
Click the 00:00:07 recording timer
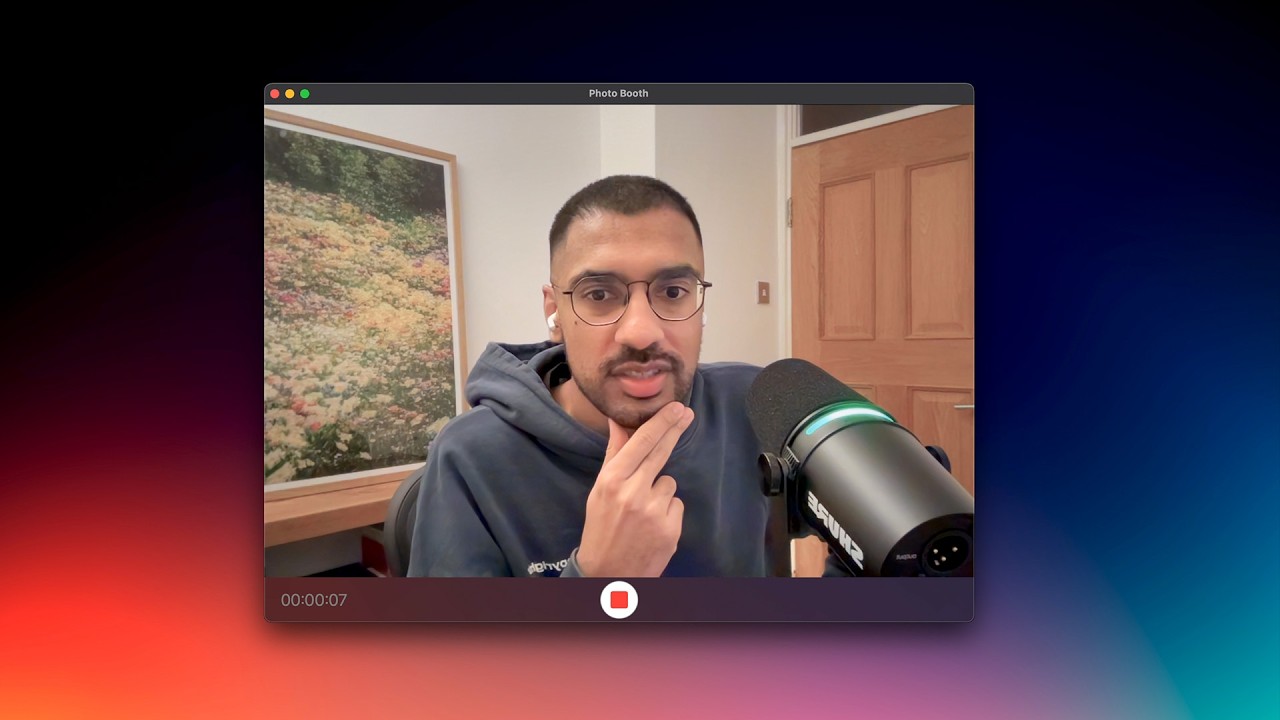[314, 600]
